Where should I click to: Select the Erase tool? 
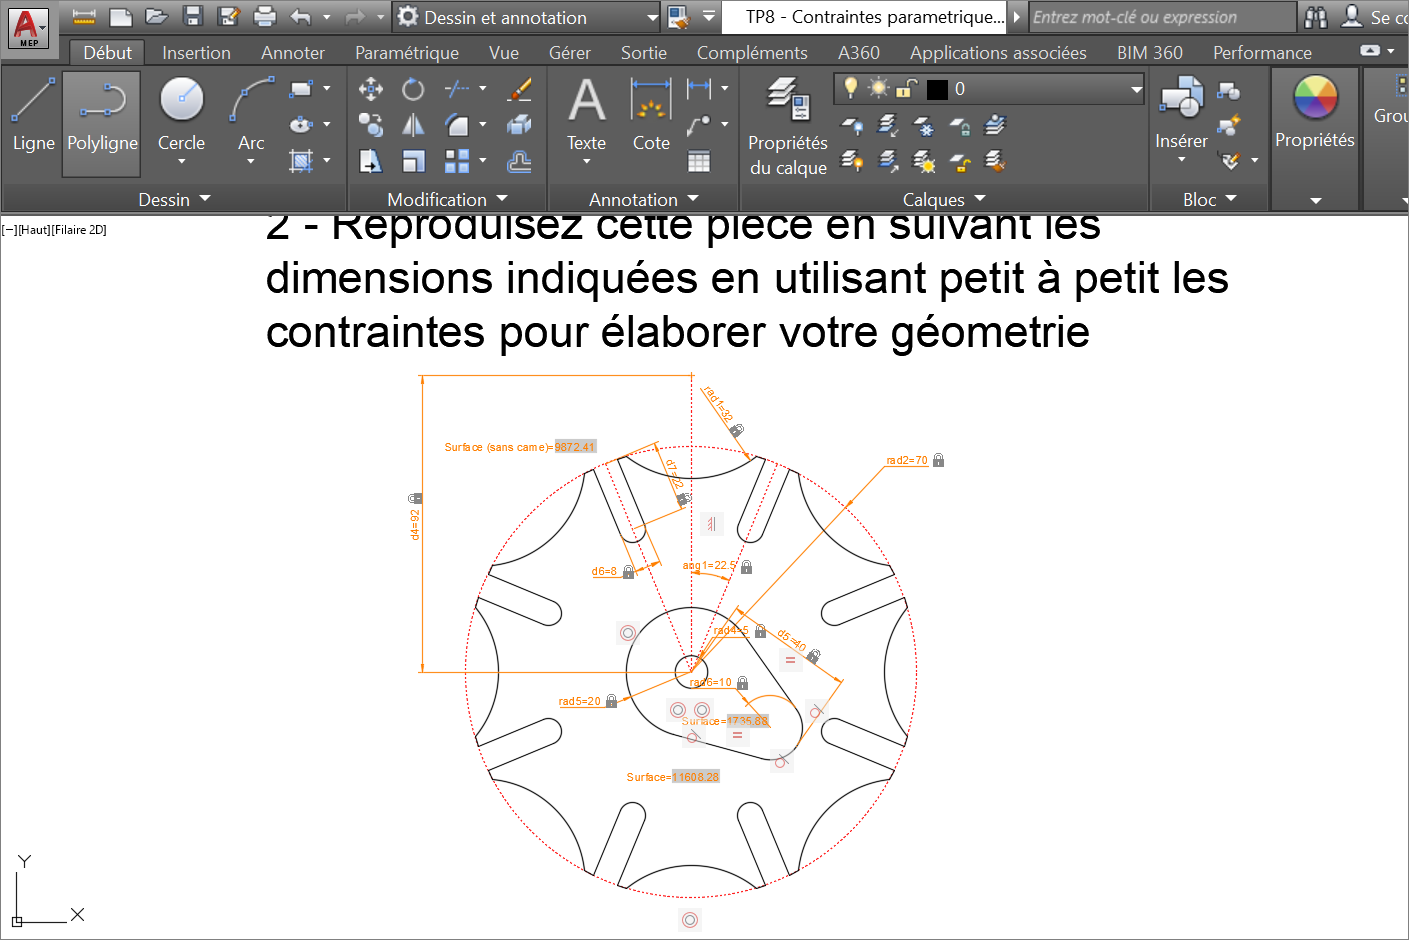(x=519, y=89)
